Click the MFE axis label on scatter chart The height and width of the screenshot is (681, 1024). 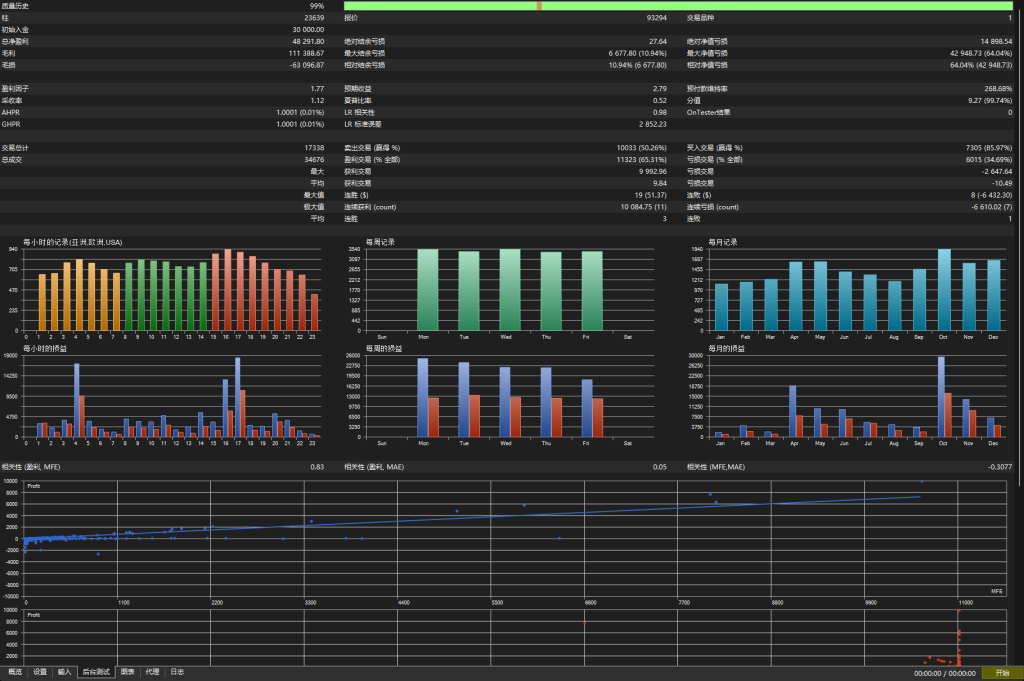tap(997, 591)
